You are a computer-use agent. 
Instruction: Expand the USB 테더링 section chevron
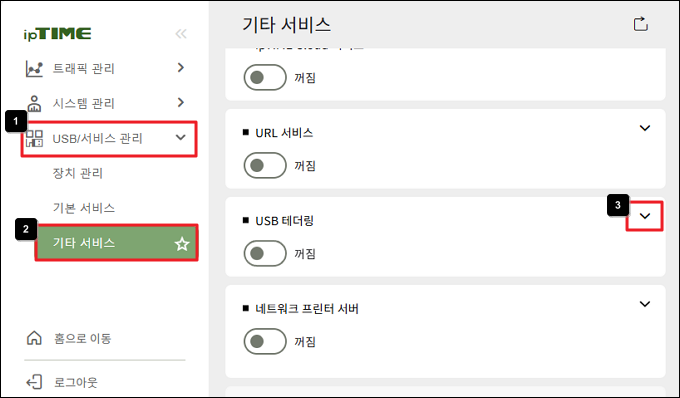coord(645,216)
